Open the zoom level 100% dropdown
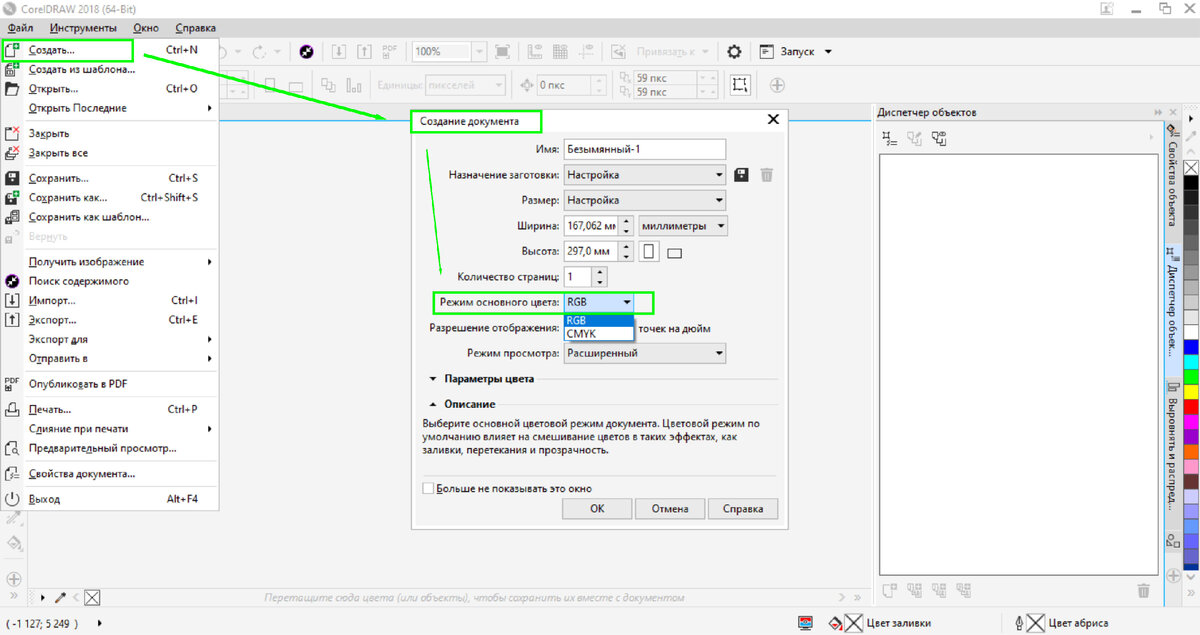Viewport: 1200px width, 635px height. tap(477, 51)
